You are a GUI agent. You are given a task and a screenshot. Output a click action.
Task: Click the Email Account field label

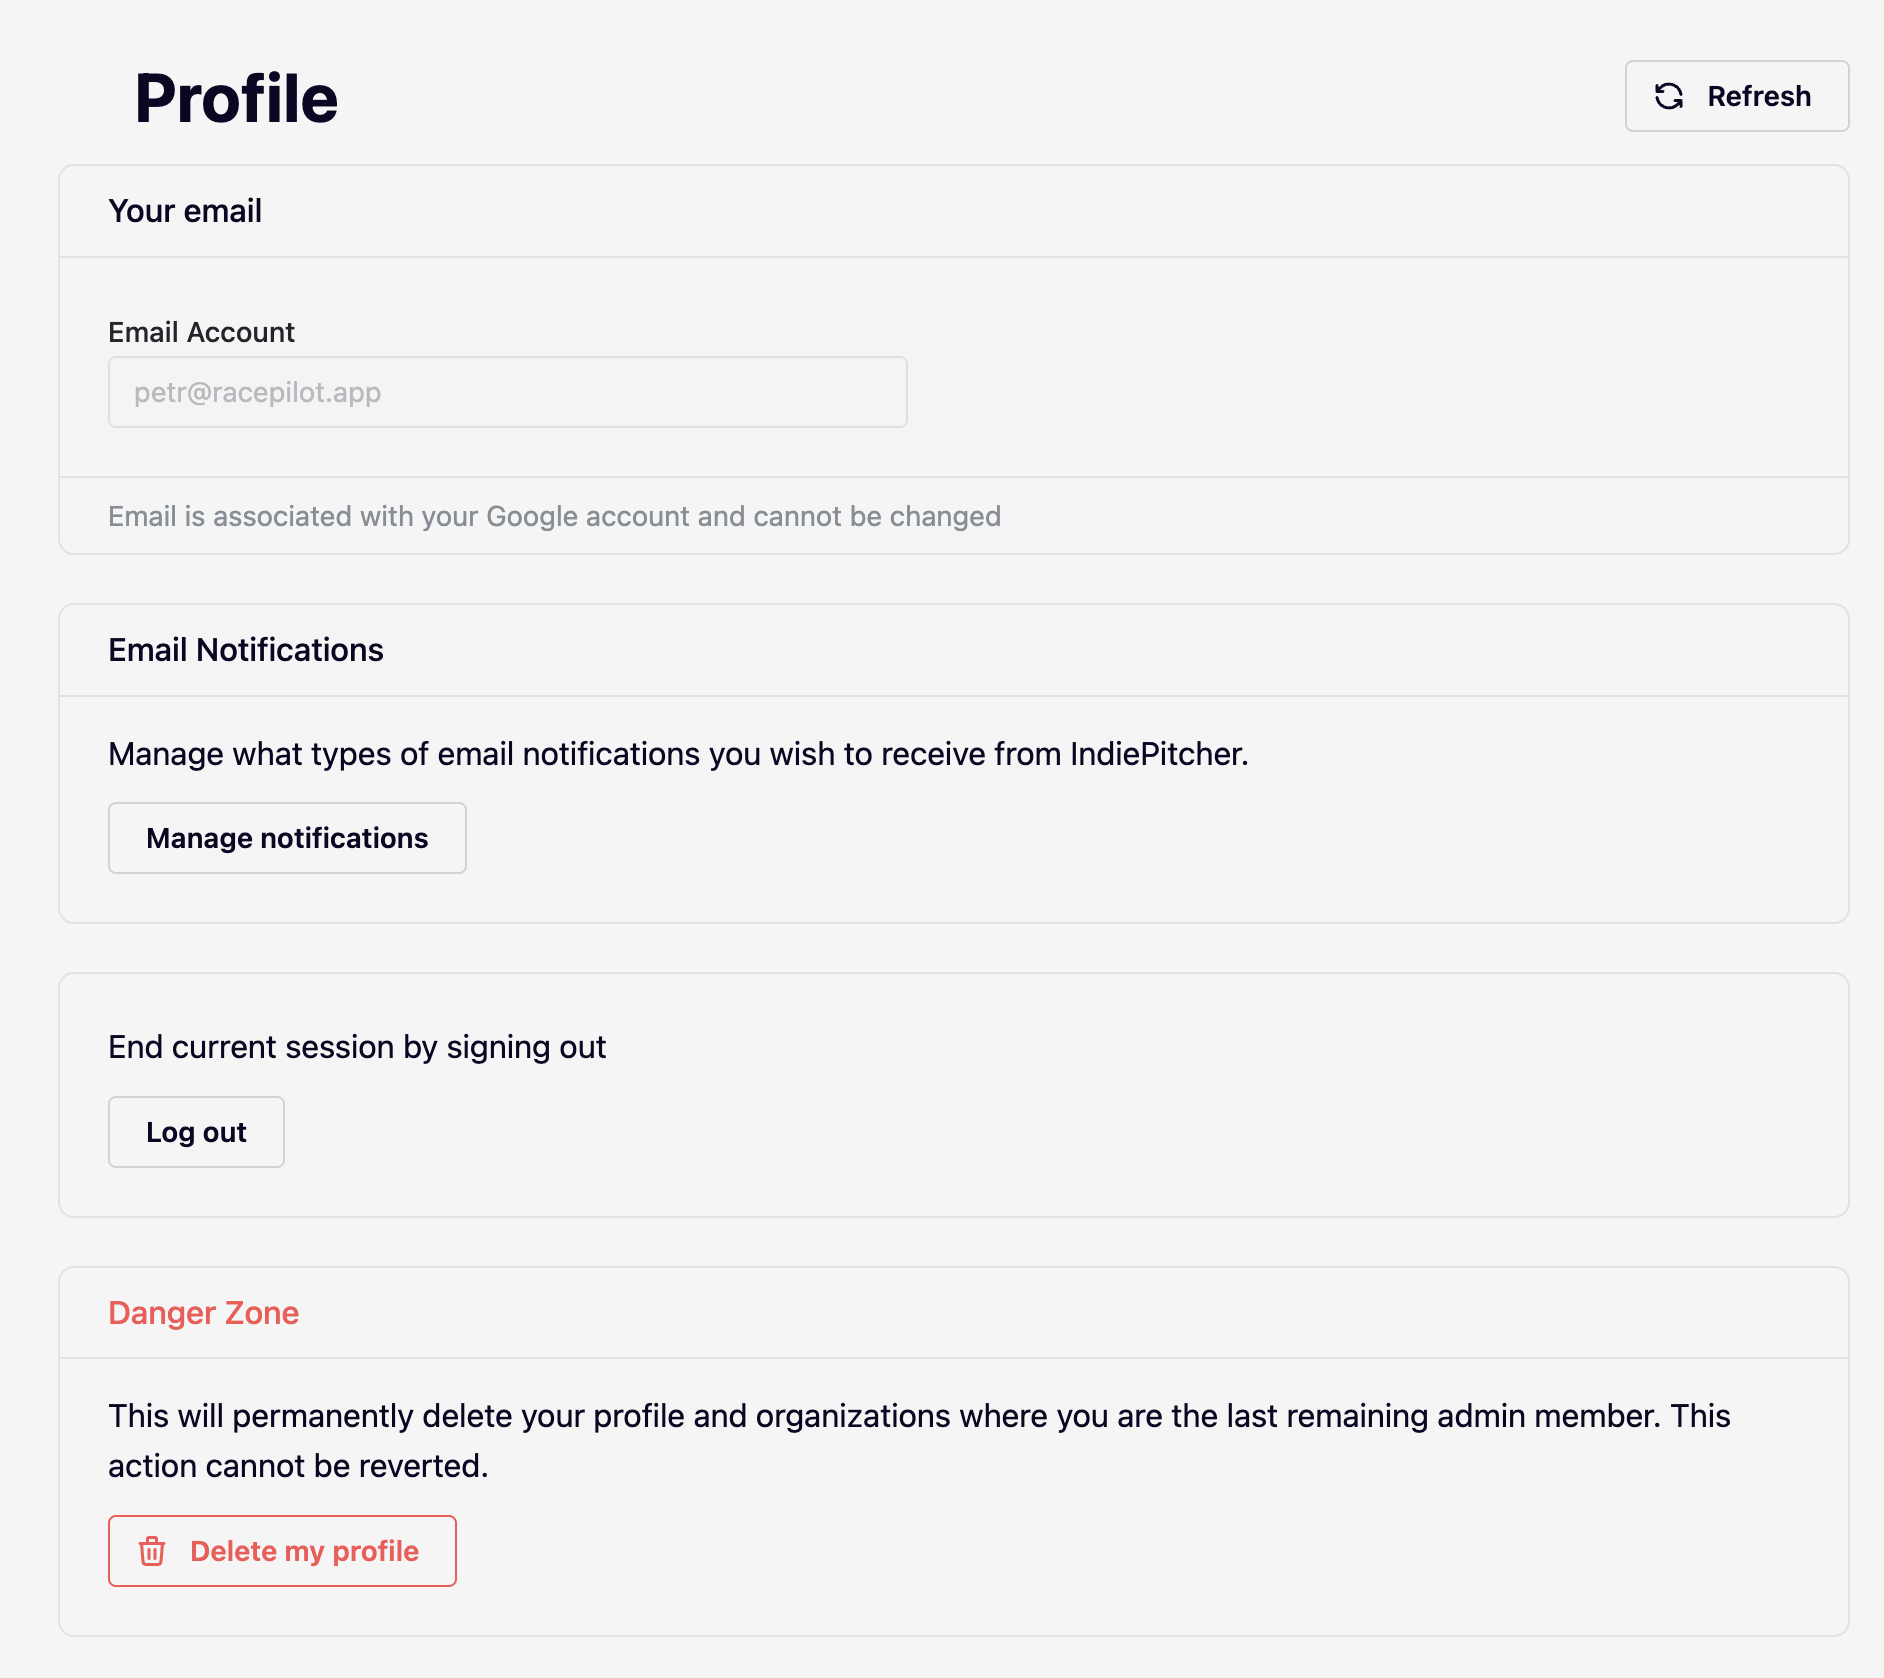click(x=201, y=332)
